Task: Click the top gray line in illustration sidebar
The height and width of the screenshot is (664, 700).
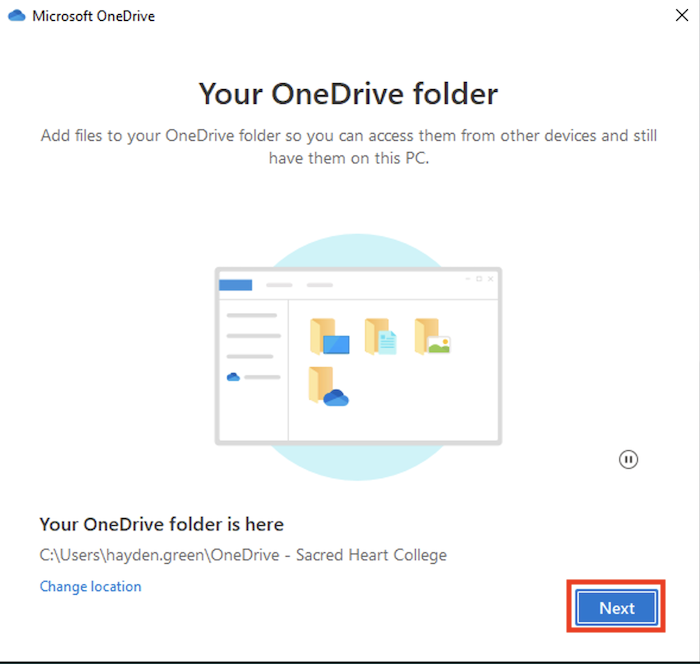Action: coord(252,315)
